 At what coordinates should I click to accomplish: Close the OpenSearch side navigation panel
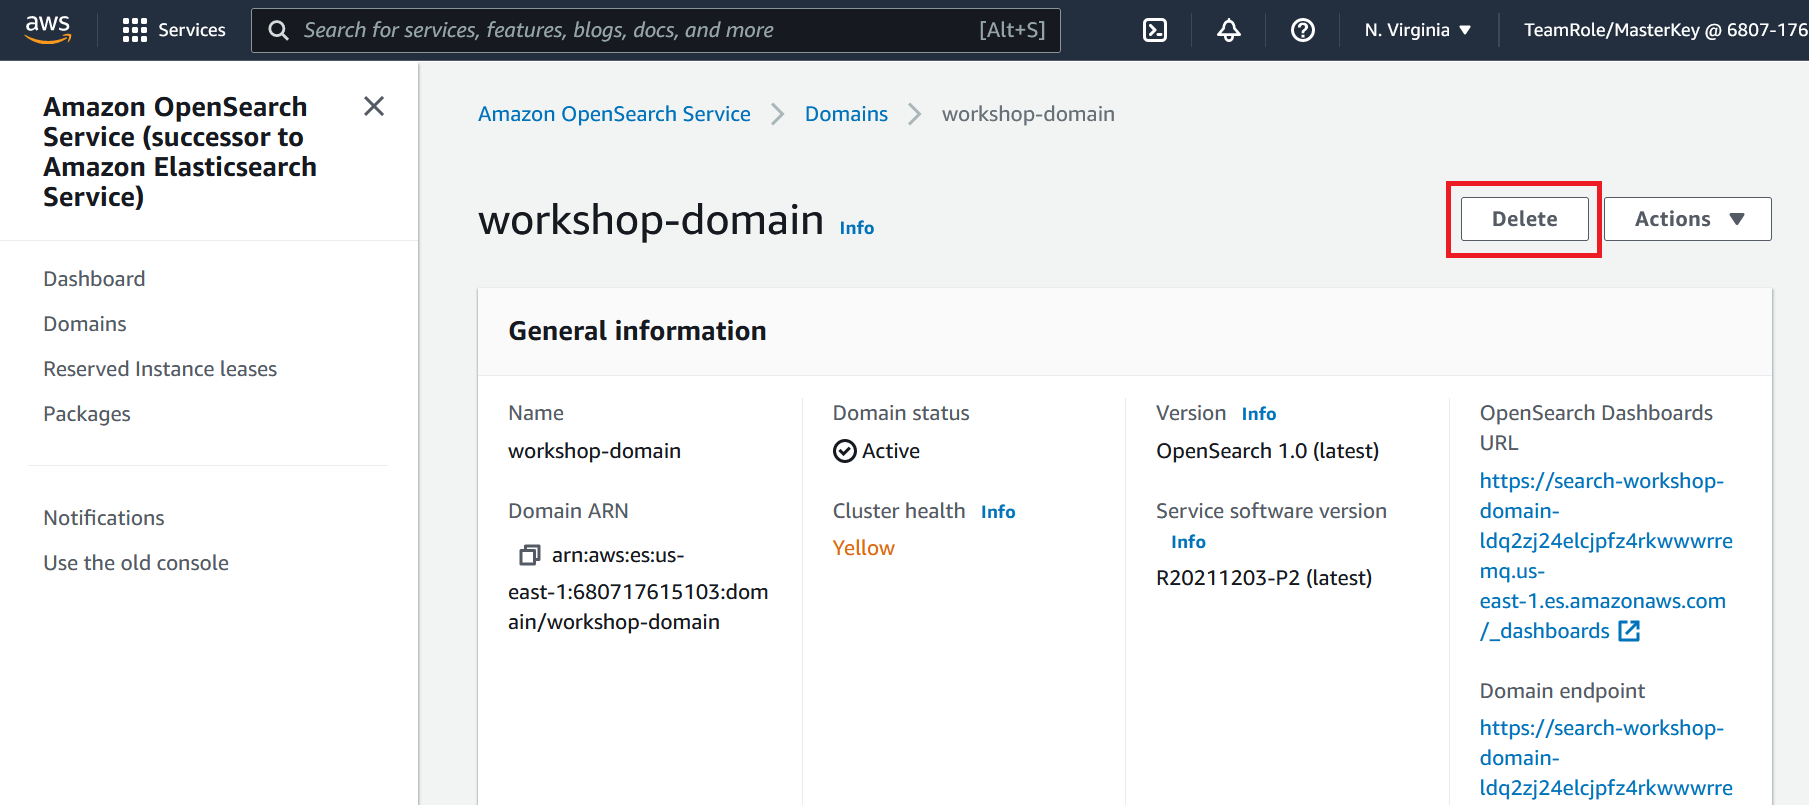(374, 106)
